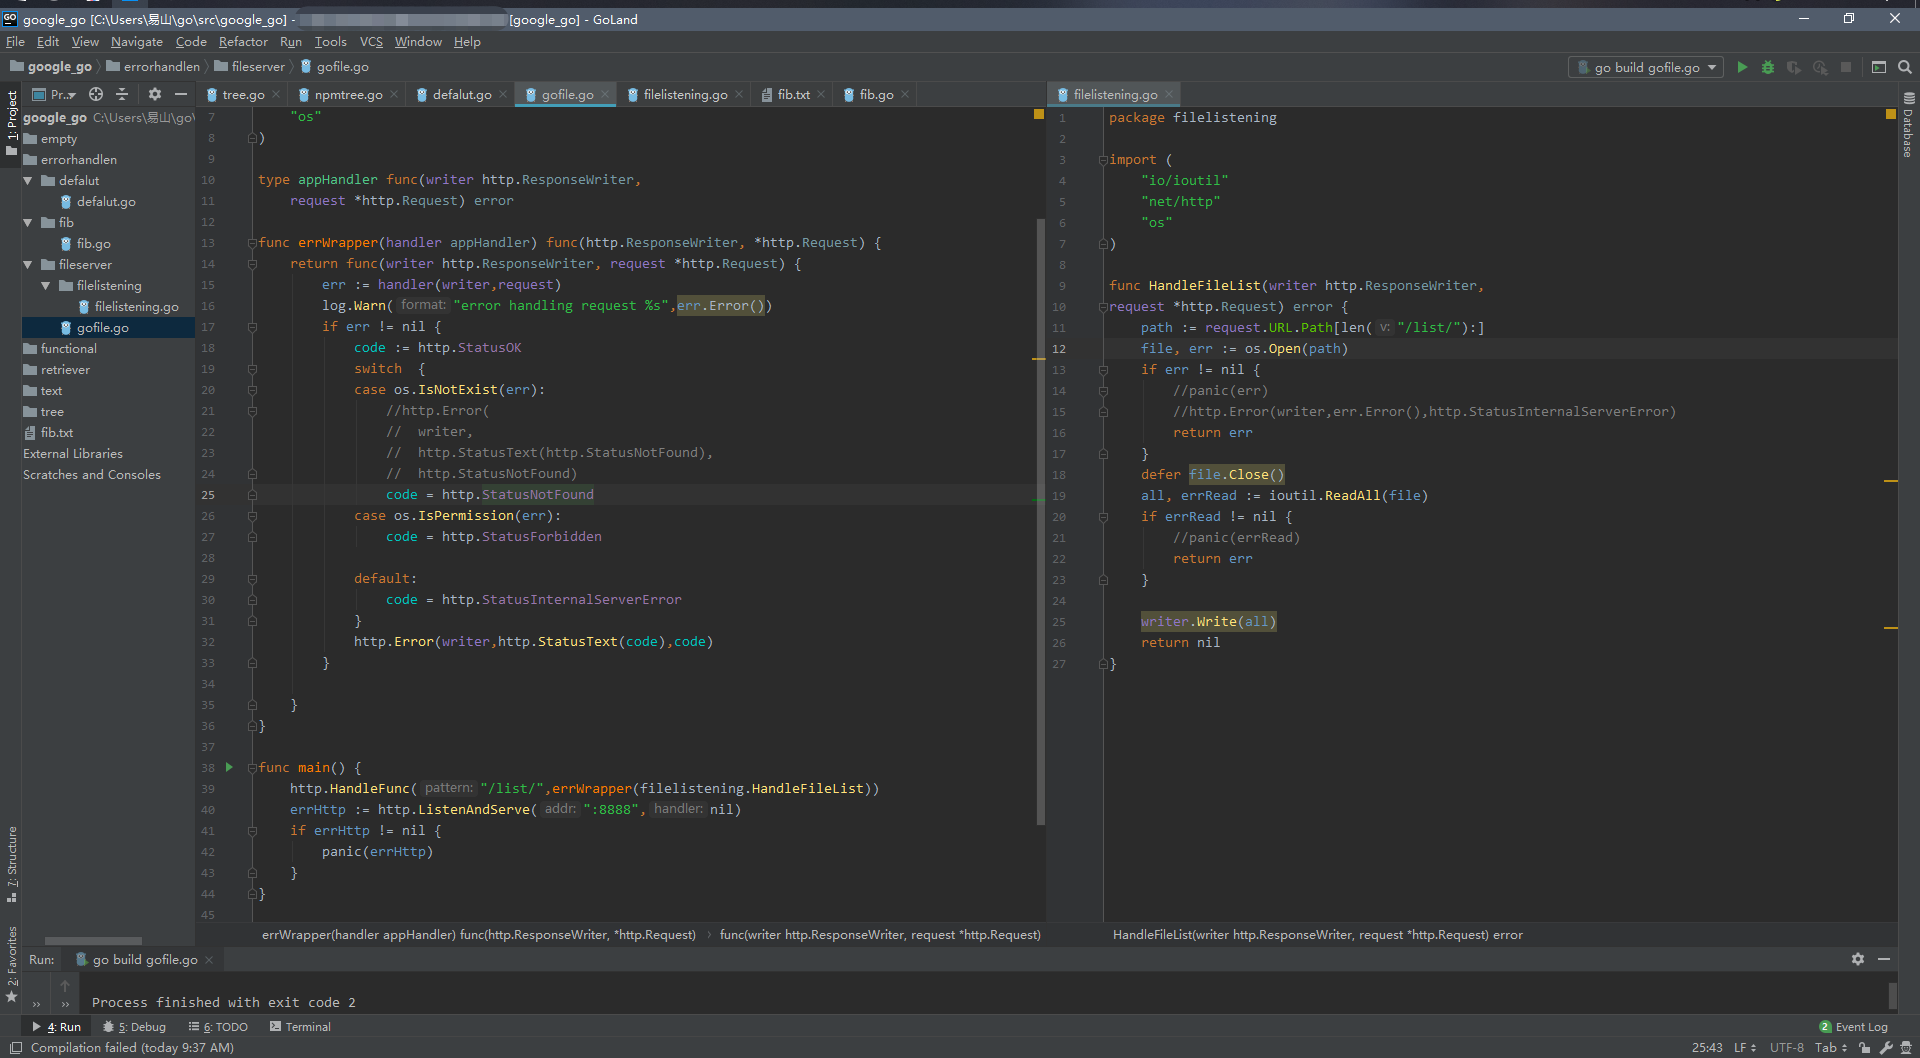Collapse the defalut folder in tree
The image size is (1920, 1058).
[28, 181]
